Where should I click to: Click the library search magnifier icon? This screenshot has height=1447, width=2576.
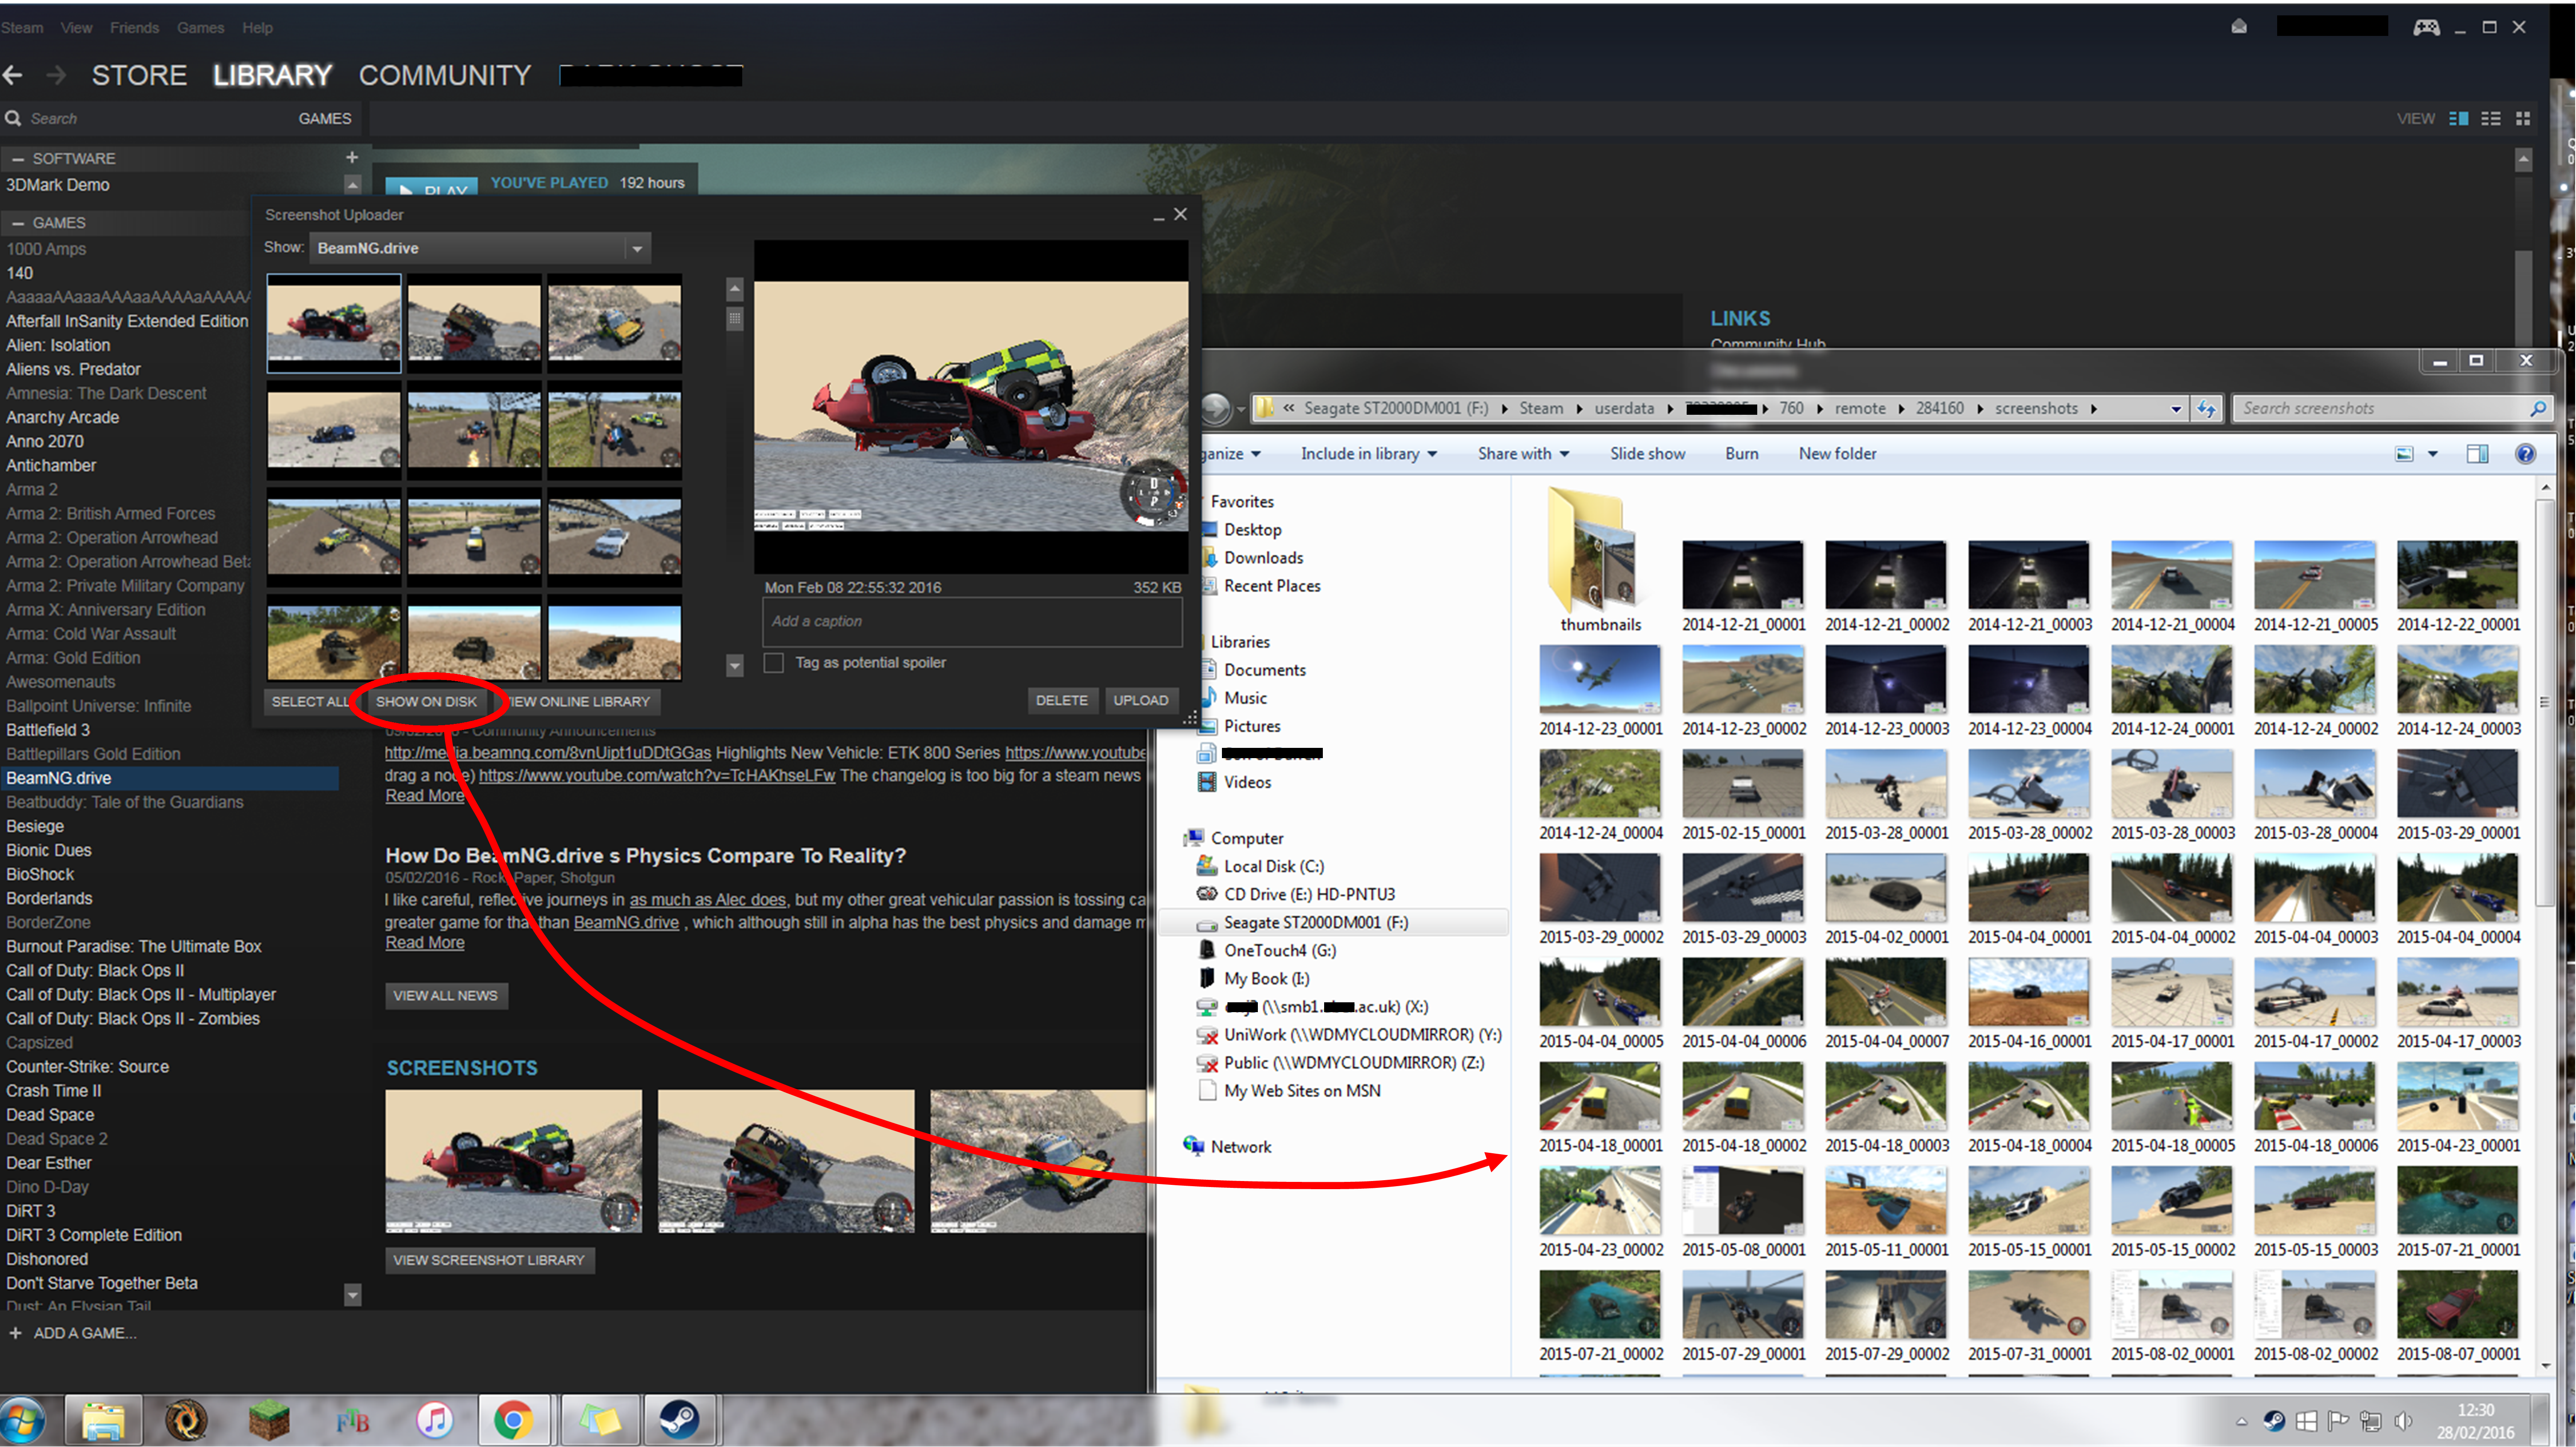[x=13, y=118]
